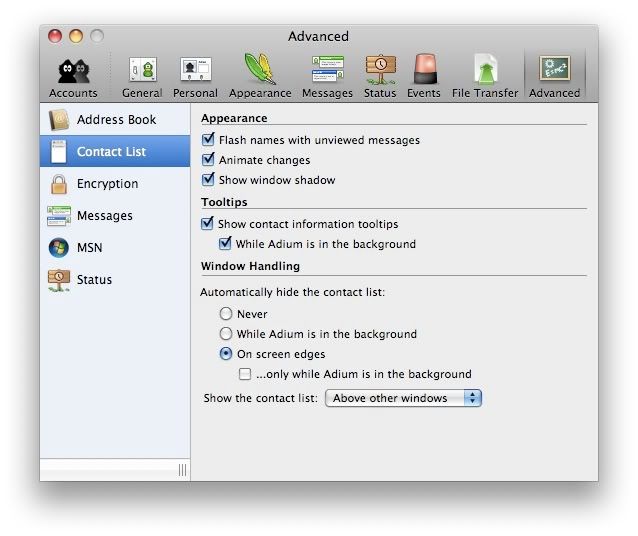Enable '...only while Adium is in the background'
Image resolution: width=638 pixels, height=536 pixels.
[x=245, y=374]
